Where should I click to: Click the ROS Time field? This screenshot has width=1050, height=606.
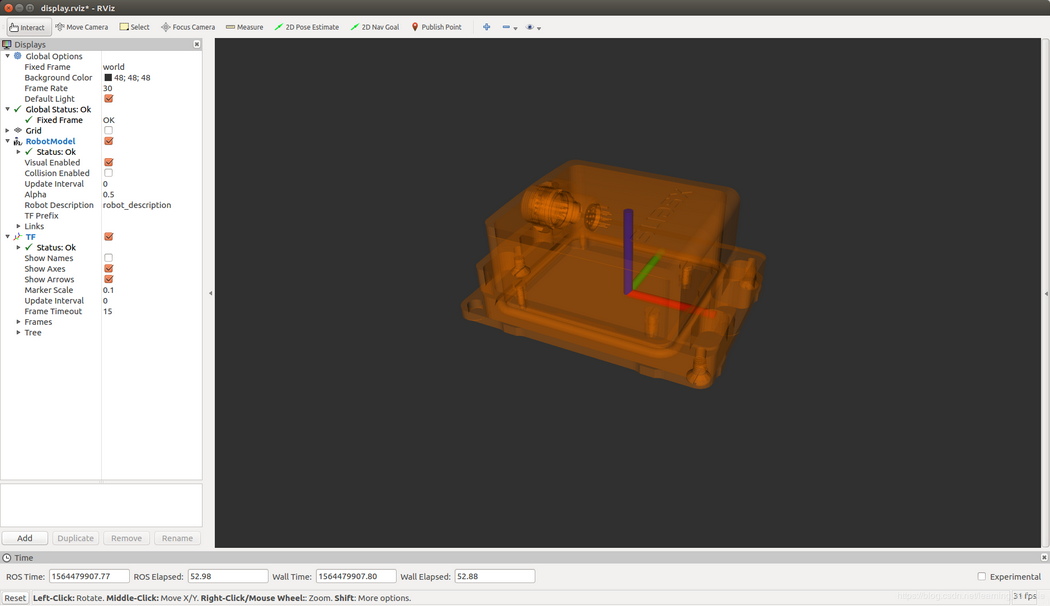tap(89, 577)
